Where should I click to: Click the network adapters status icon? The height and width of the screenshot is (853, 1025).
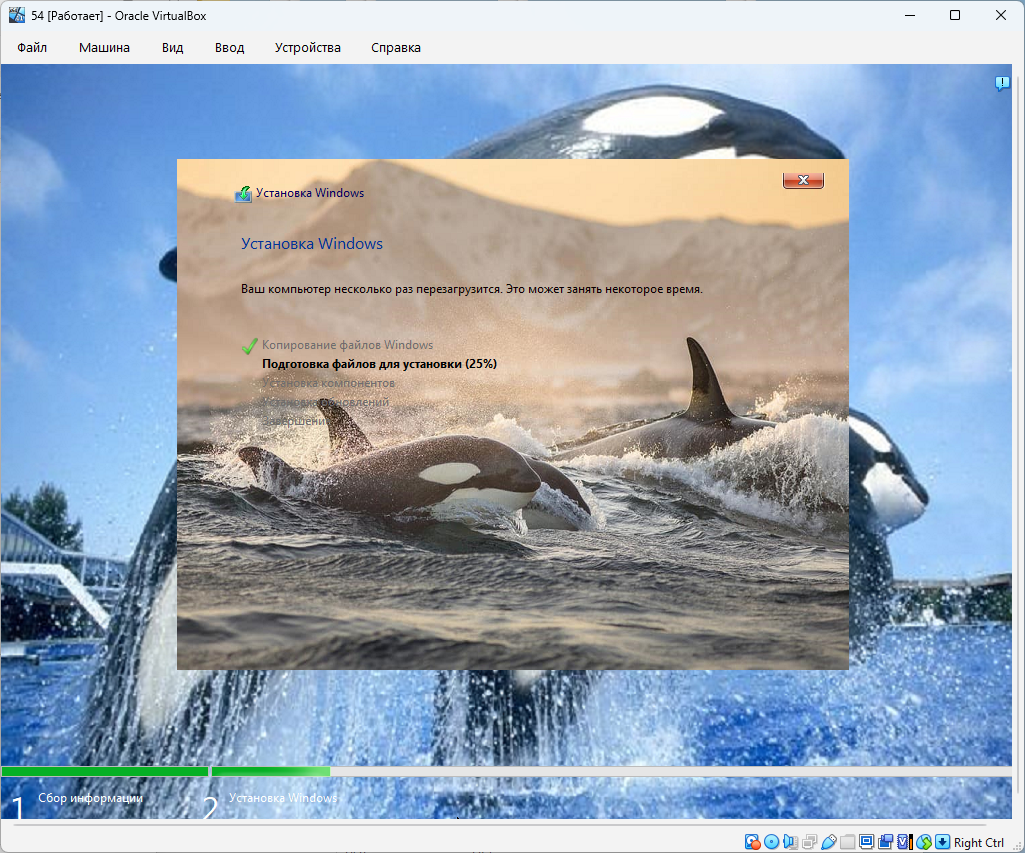pyautogui.click(x=809, y=842)
